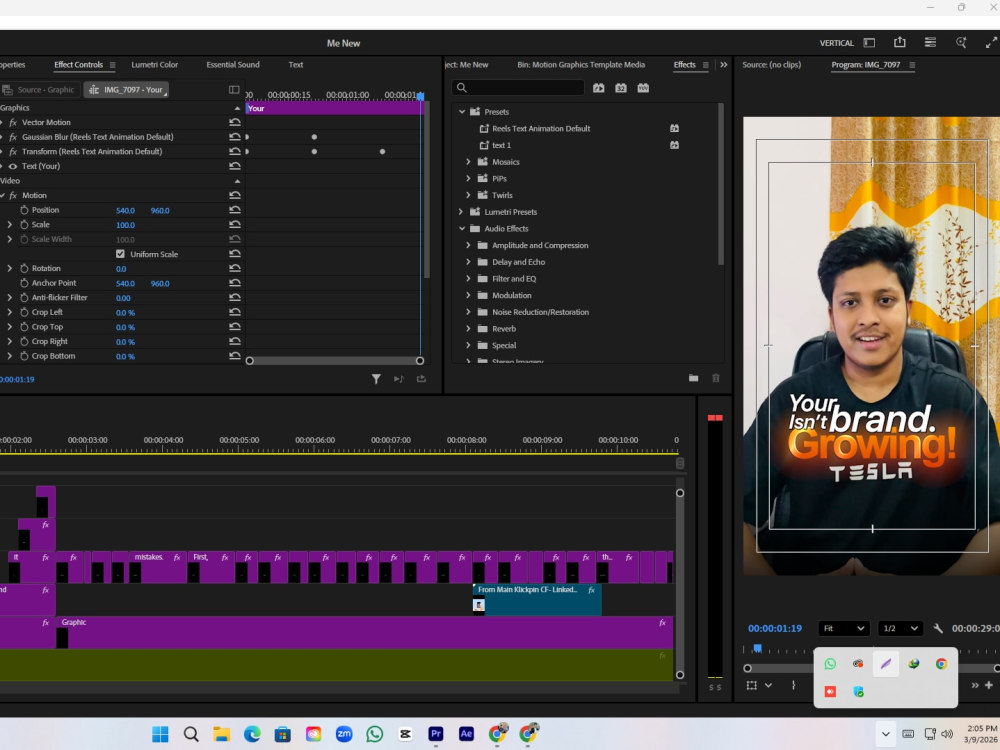Open the 1/2 playback resolution dropdown
The height and width of the screenshot is (750, 1000).
[900, 628]
